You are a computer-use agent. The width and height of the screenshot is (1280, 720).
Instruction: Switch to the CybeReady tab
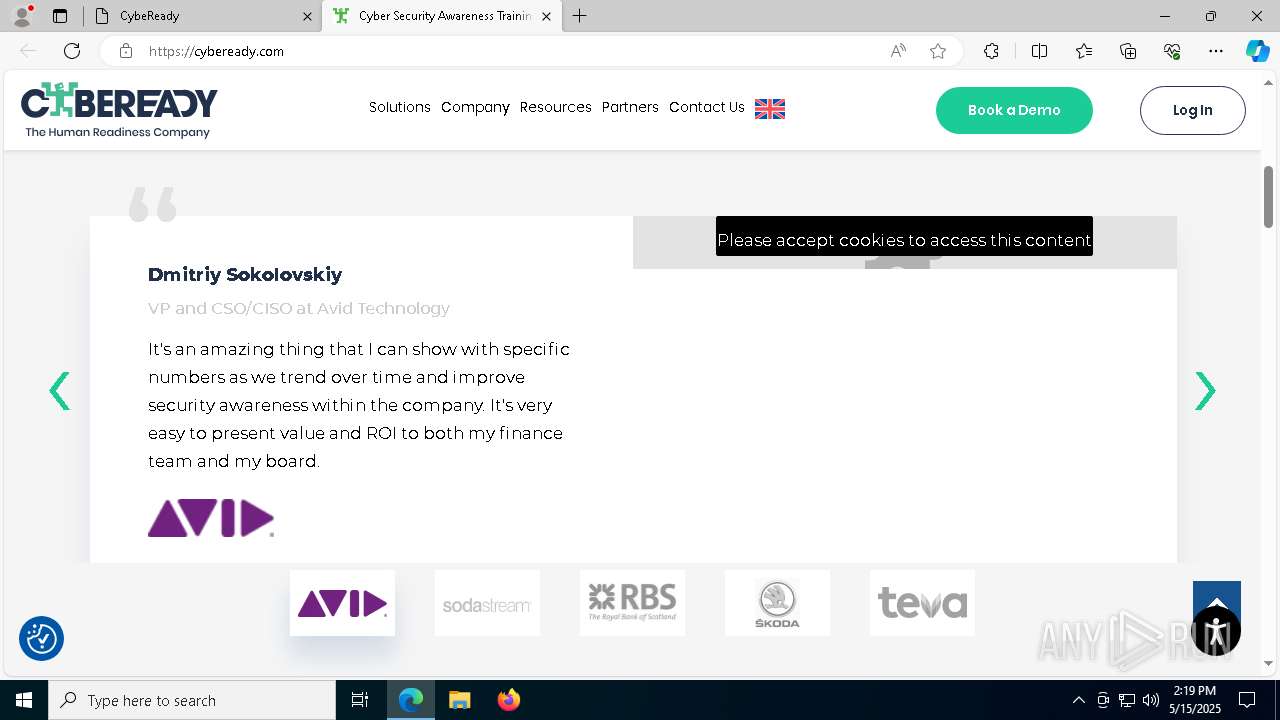click(x=202, y=16)
